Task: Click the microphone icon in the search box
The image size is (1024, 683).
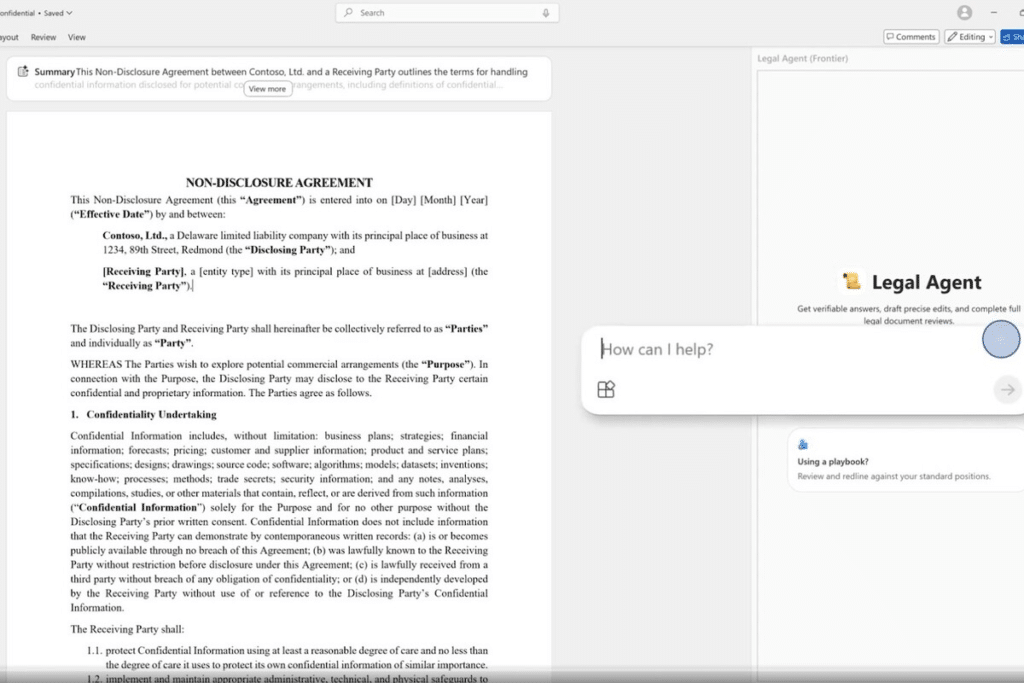Action: 546,12
